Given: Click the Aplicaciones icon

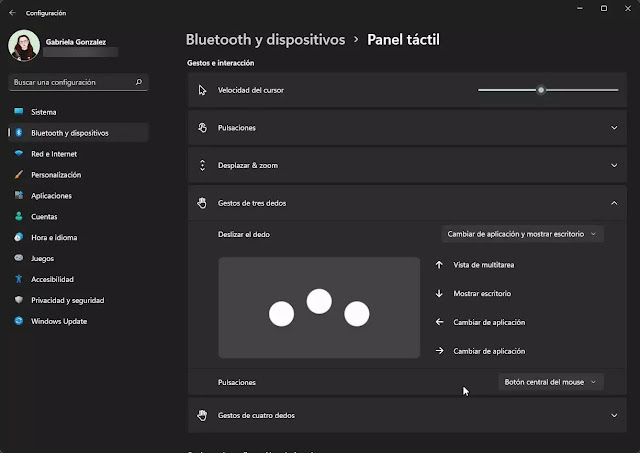Looking at the screenshot, I should click(x=19, y=195).
